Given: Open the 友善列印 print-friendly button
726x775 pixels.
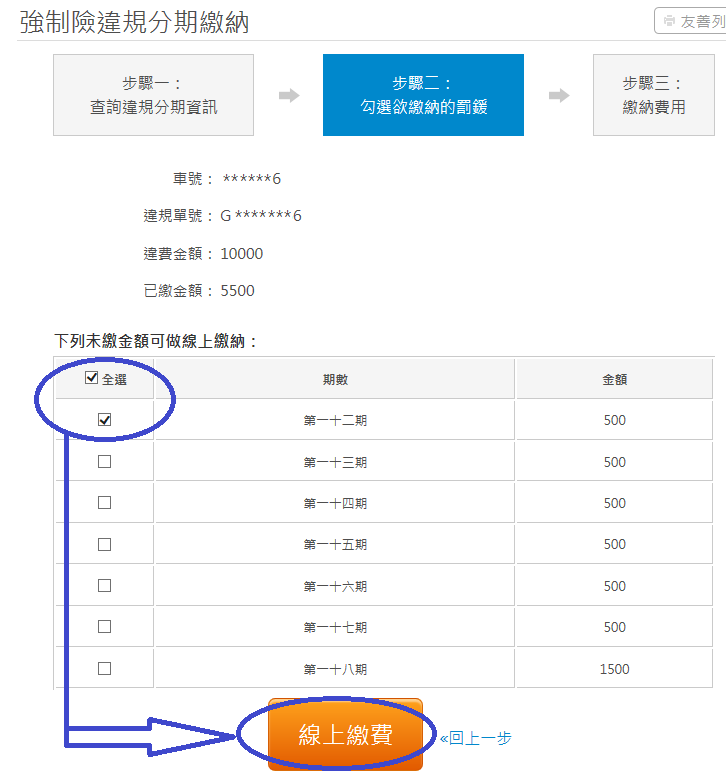Looking at the screenshot, I should click(690, 21).
